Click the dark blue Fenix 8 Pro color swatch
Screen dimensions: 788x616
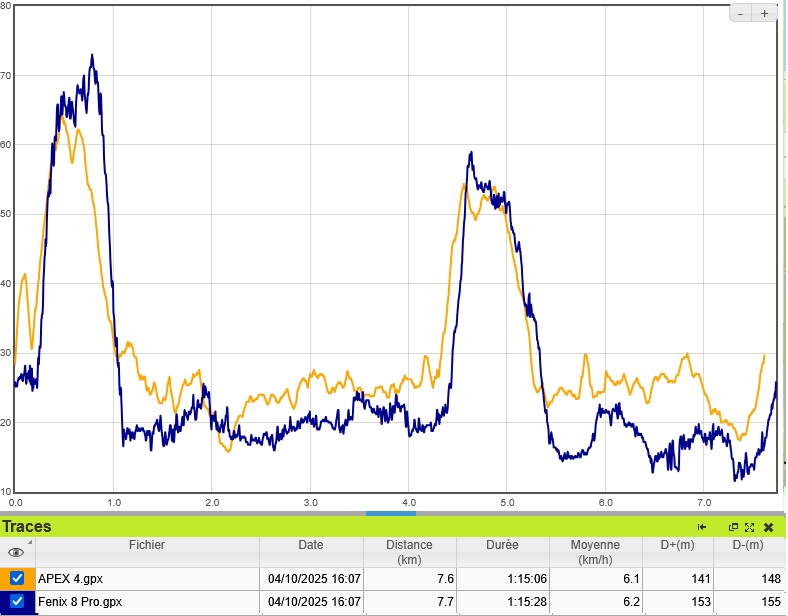click(x=4, y=601)
